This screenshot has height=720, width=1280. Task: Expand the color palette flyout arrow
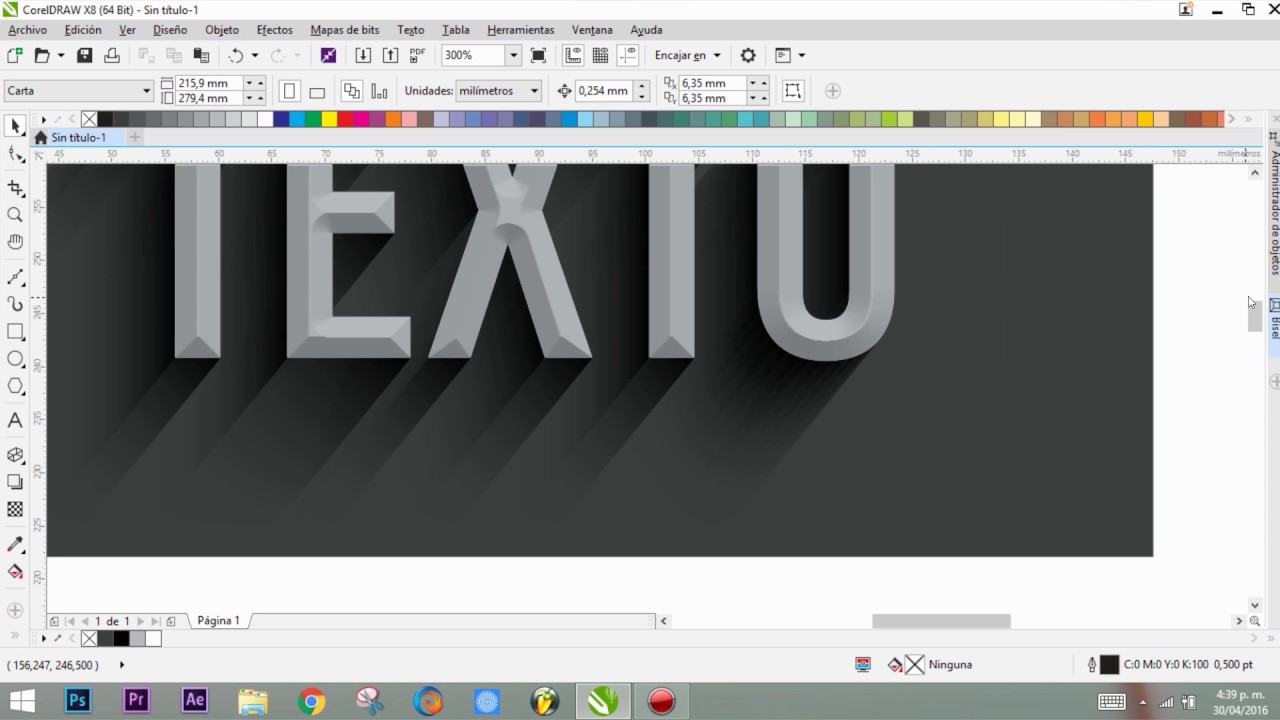tap(43, 119)
